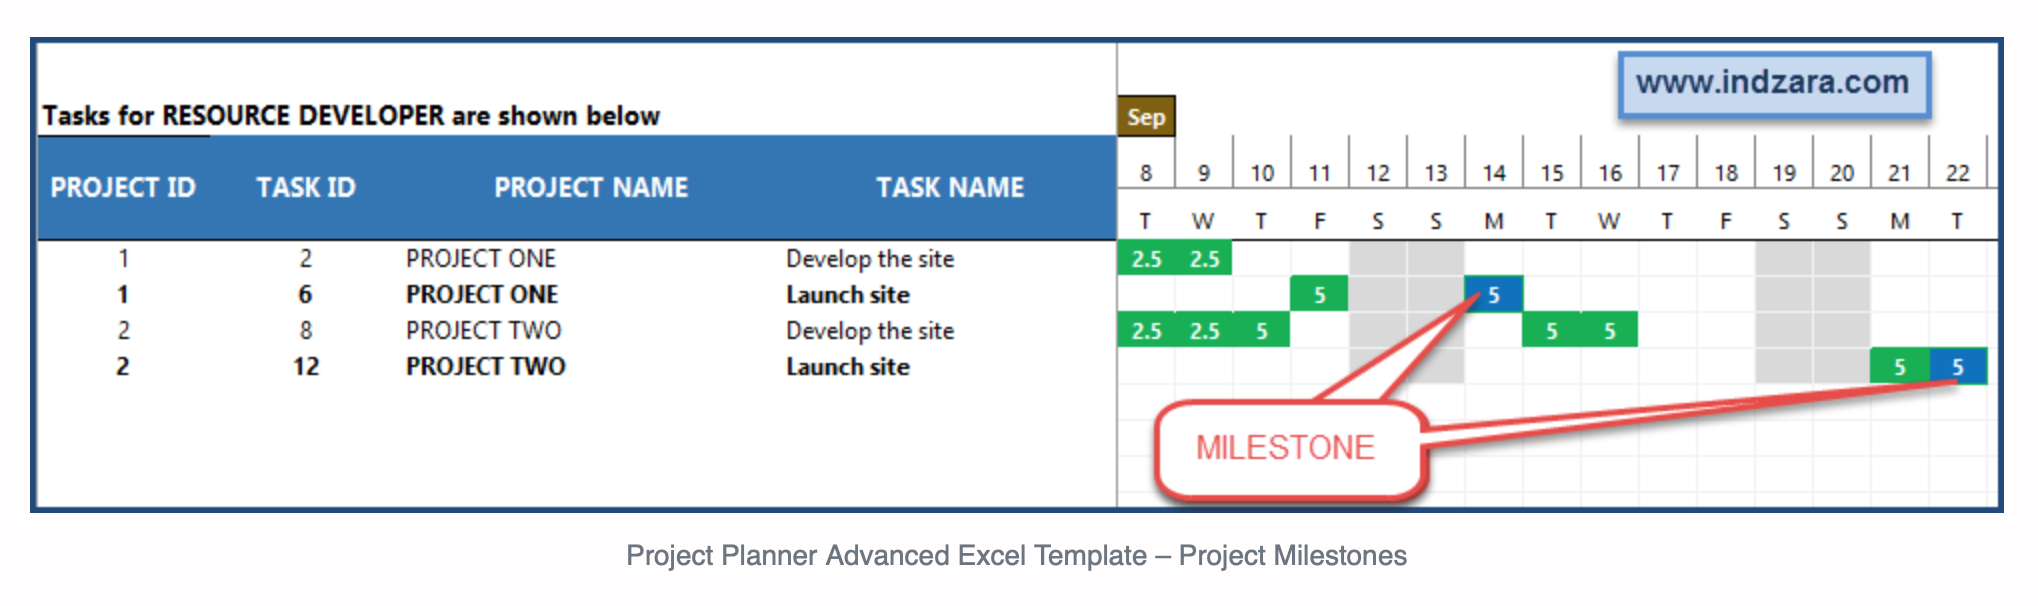Viewport: 2038px width, 606px height.
Task: Select day 8 in the date header
Action: pyautogui.click(x=1146, y=173)
